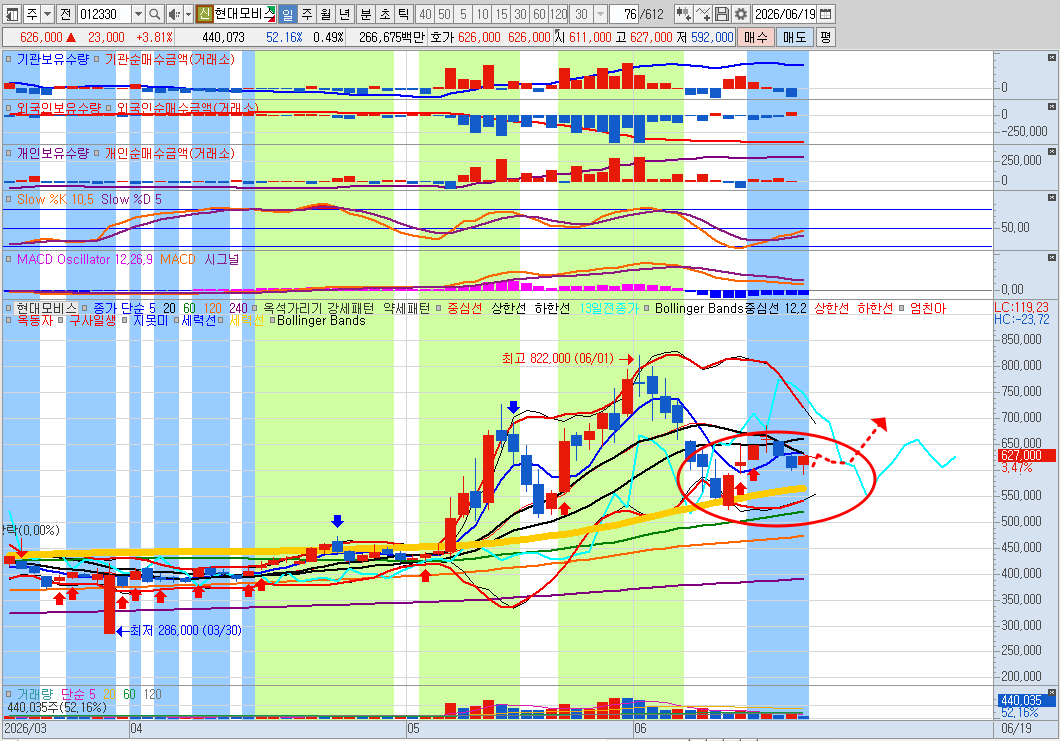Click the 13일전종가 legend label
The image size is (1060, 741).
point(609,308)
